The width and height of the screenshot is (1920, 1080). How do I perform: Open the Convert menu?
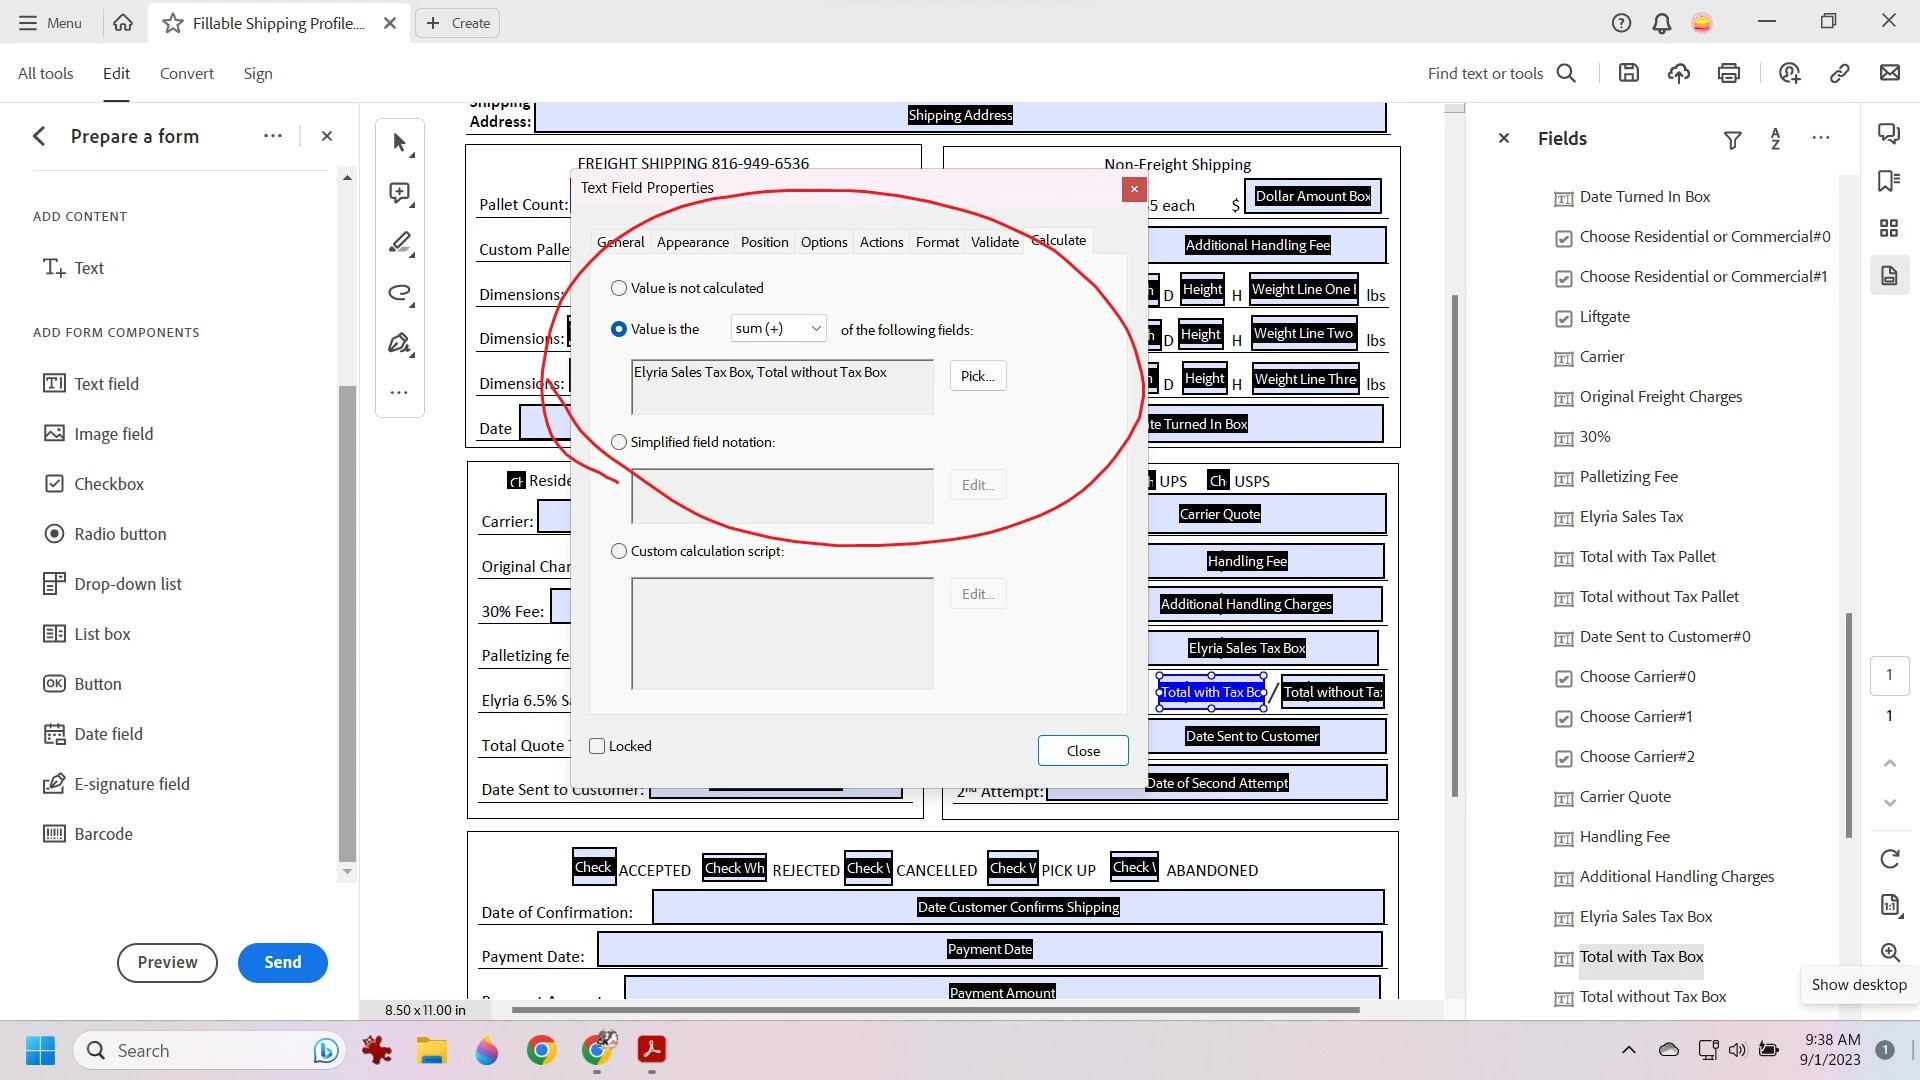tap(186, 73)
